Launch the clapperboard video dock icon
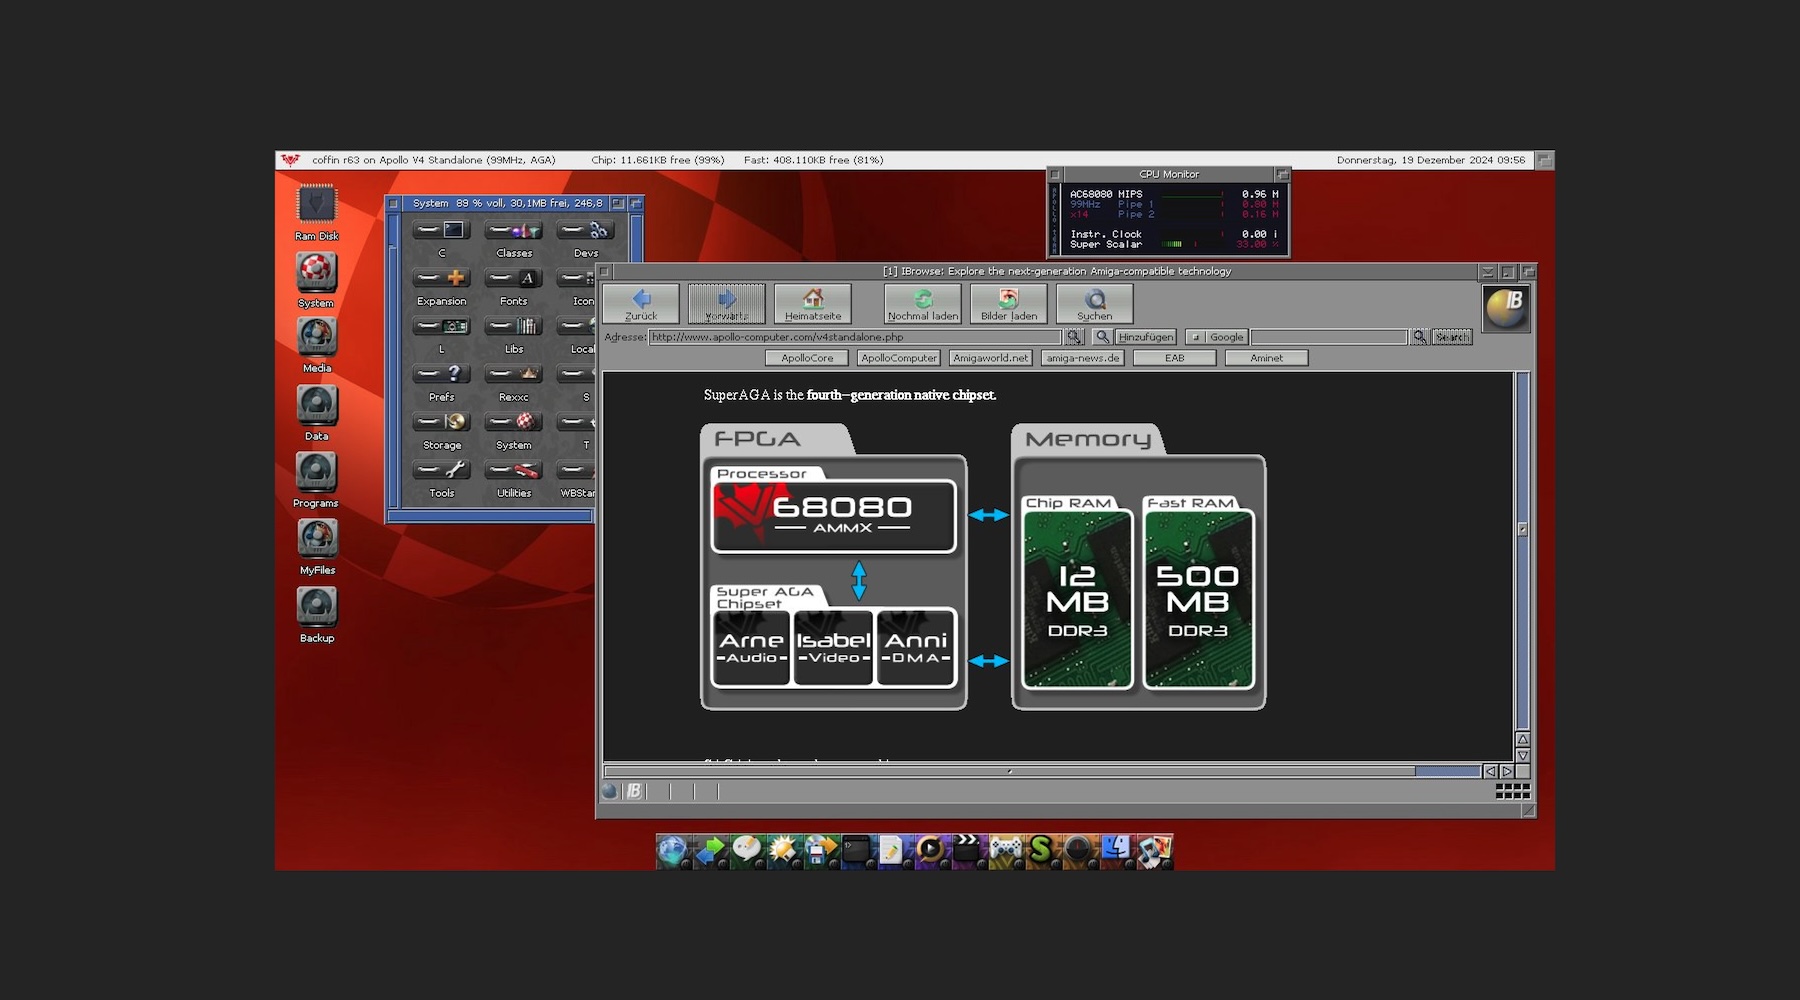The image size is (1800, 1000). (x=967, y=851)
